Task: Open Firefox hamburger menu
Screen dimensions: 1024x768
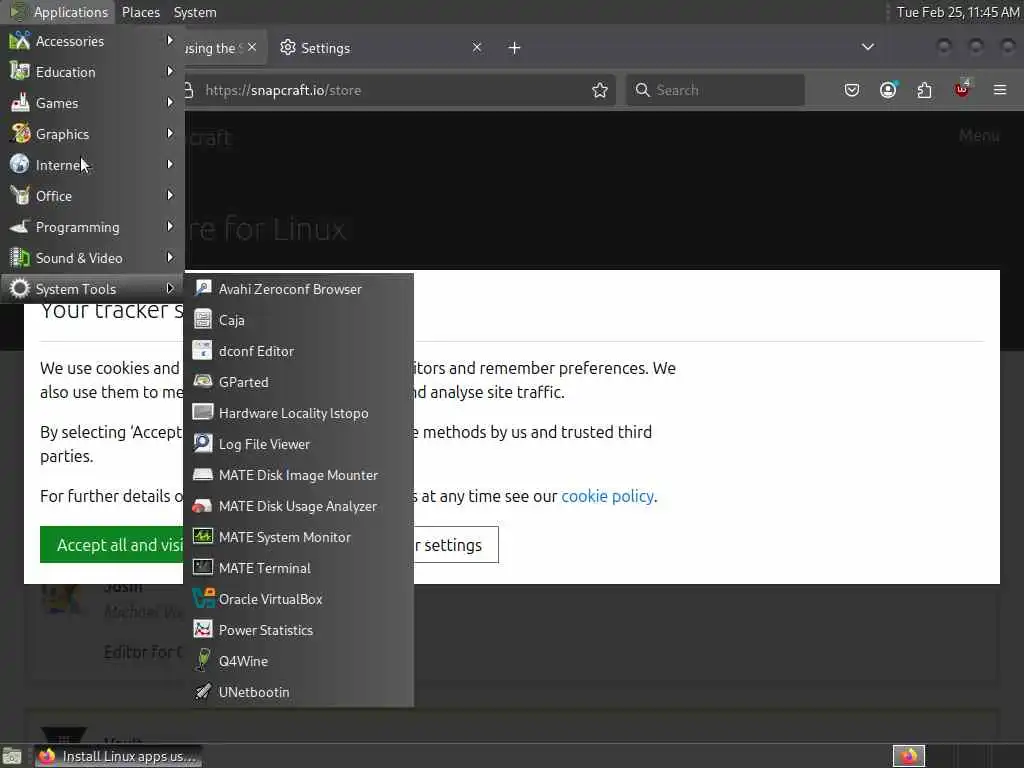Action: pyautogui.click(x=1000, y=89)
